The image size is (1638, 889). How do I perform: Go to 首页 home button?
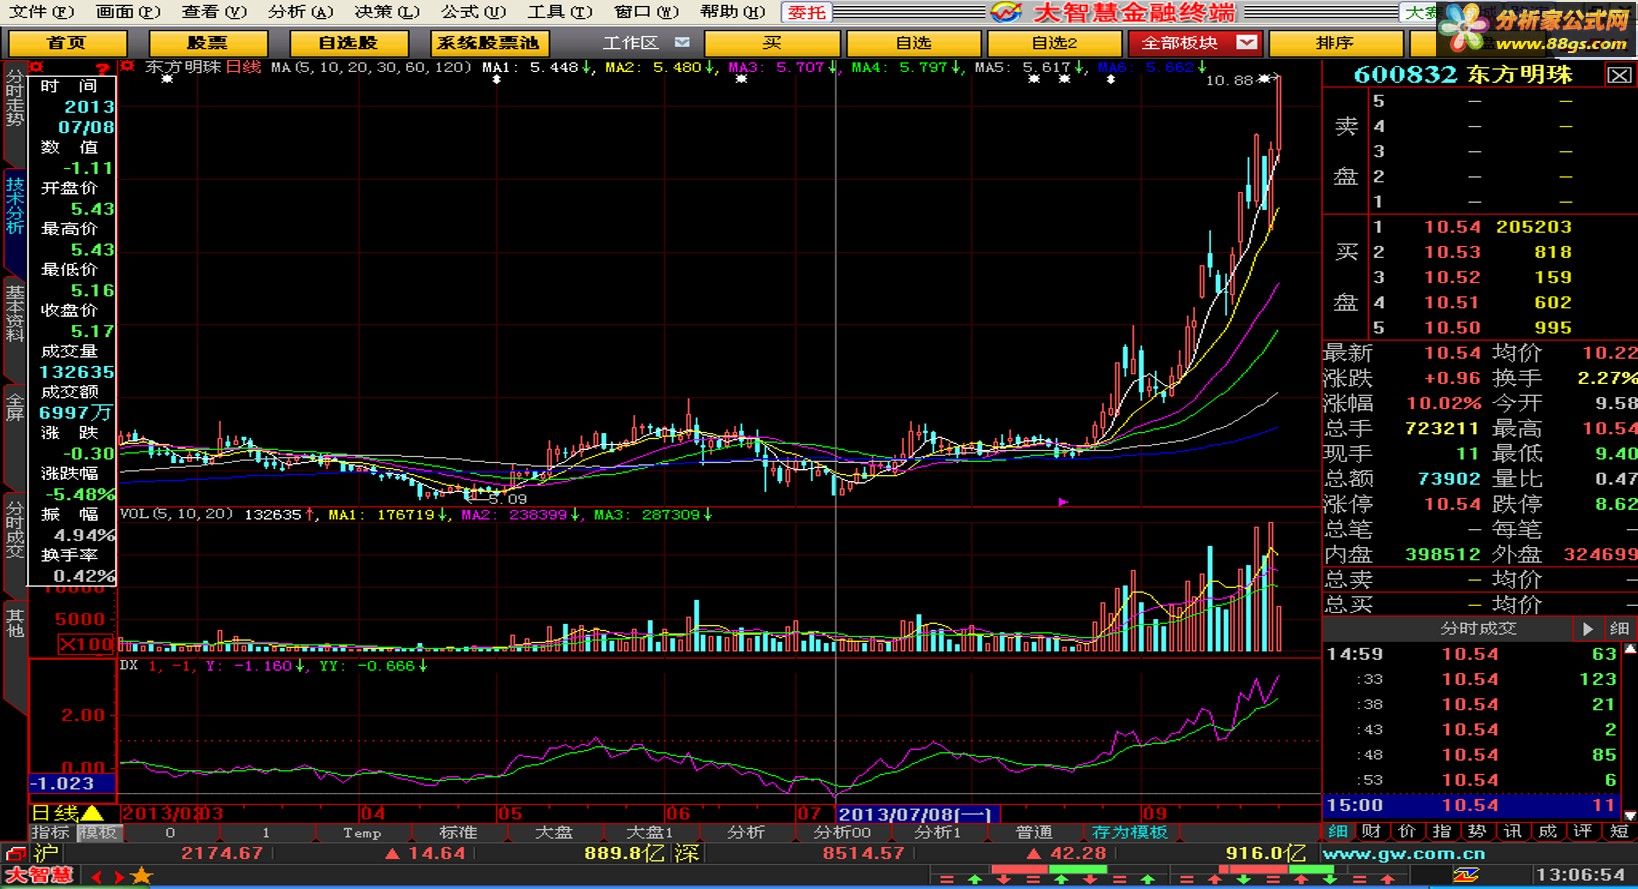pos(67,43)
